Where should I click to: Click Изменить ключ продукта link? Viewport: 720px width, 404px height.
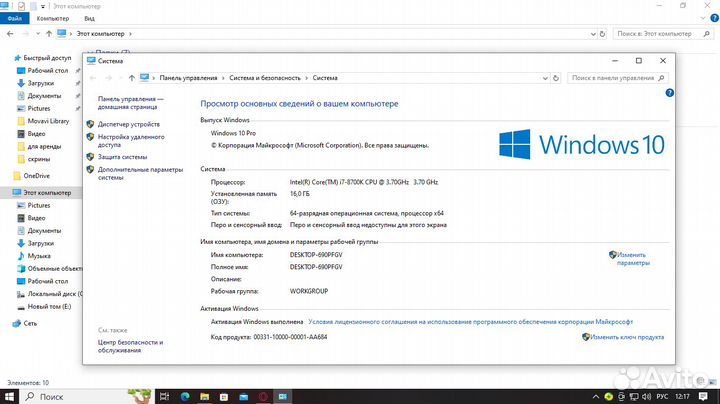click(x=627, y=337)
